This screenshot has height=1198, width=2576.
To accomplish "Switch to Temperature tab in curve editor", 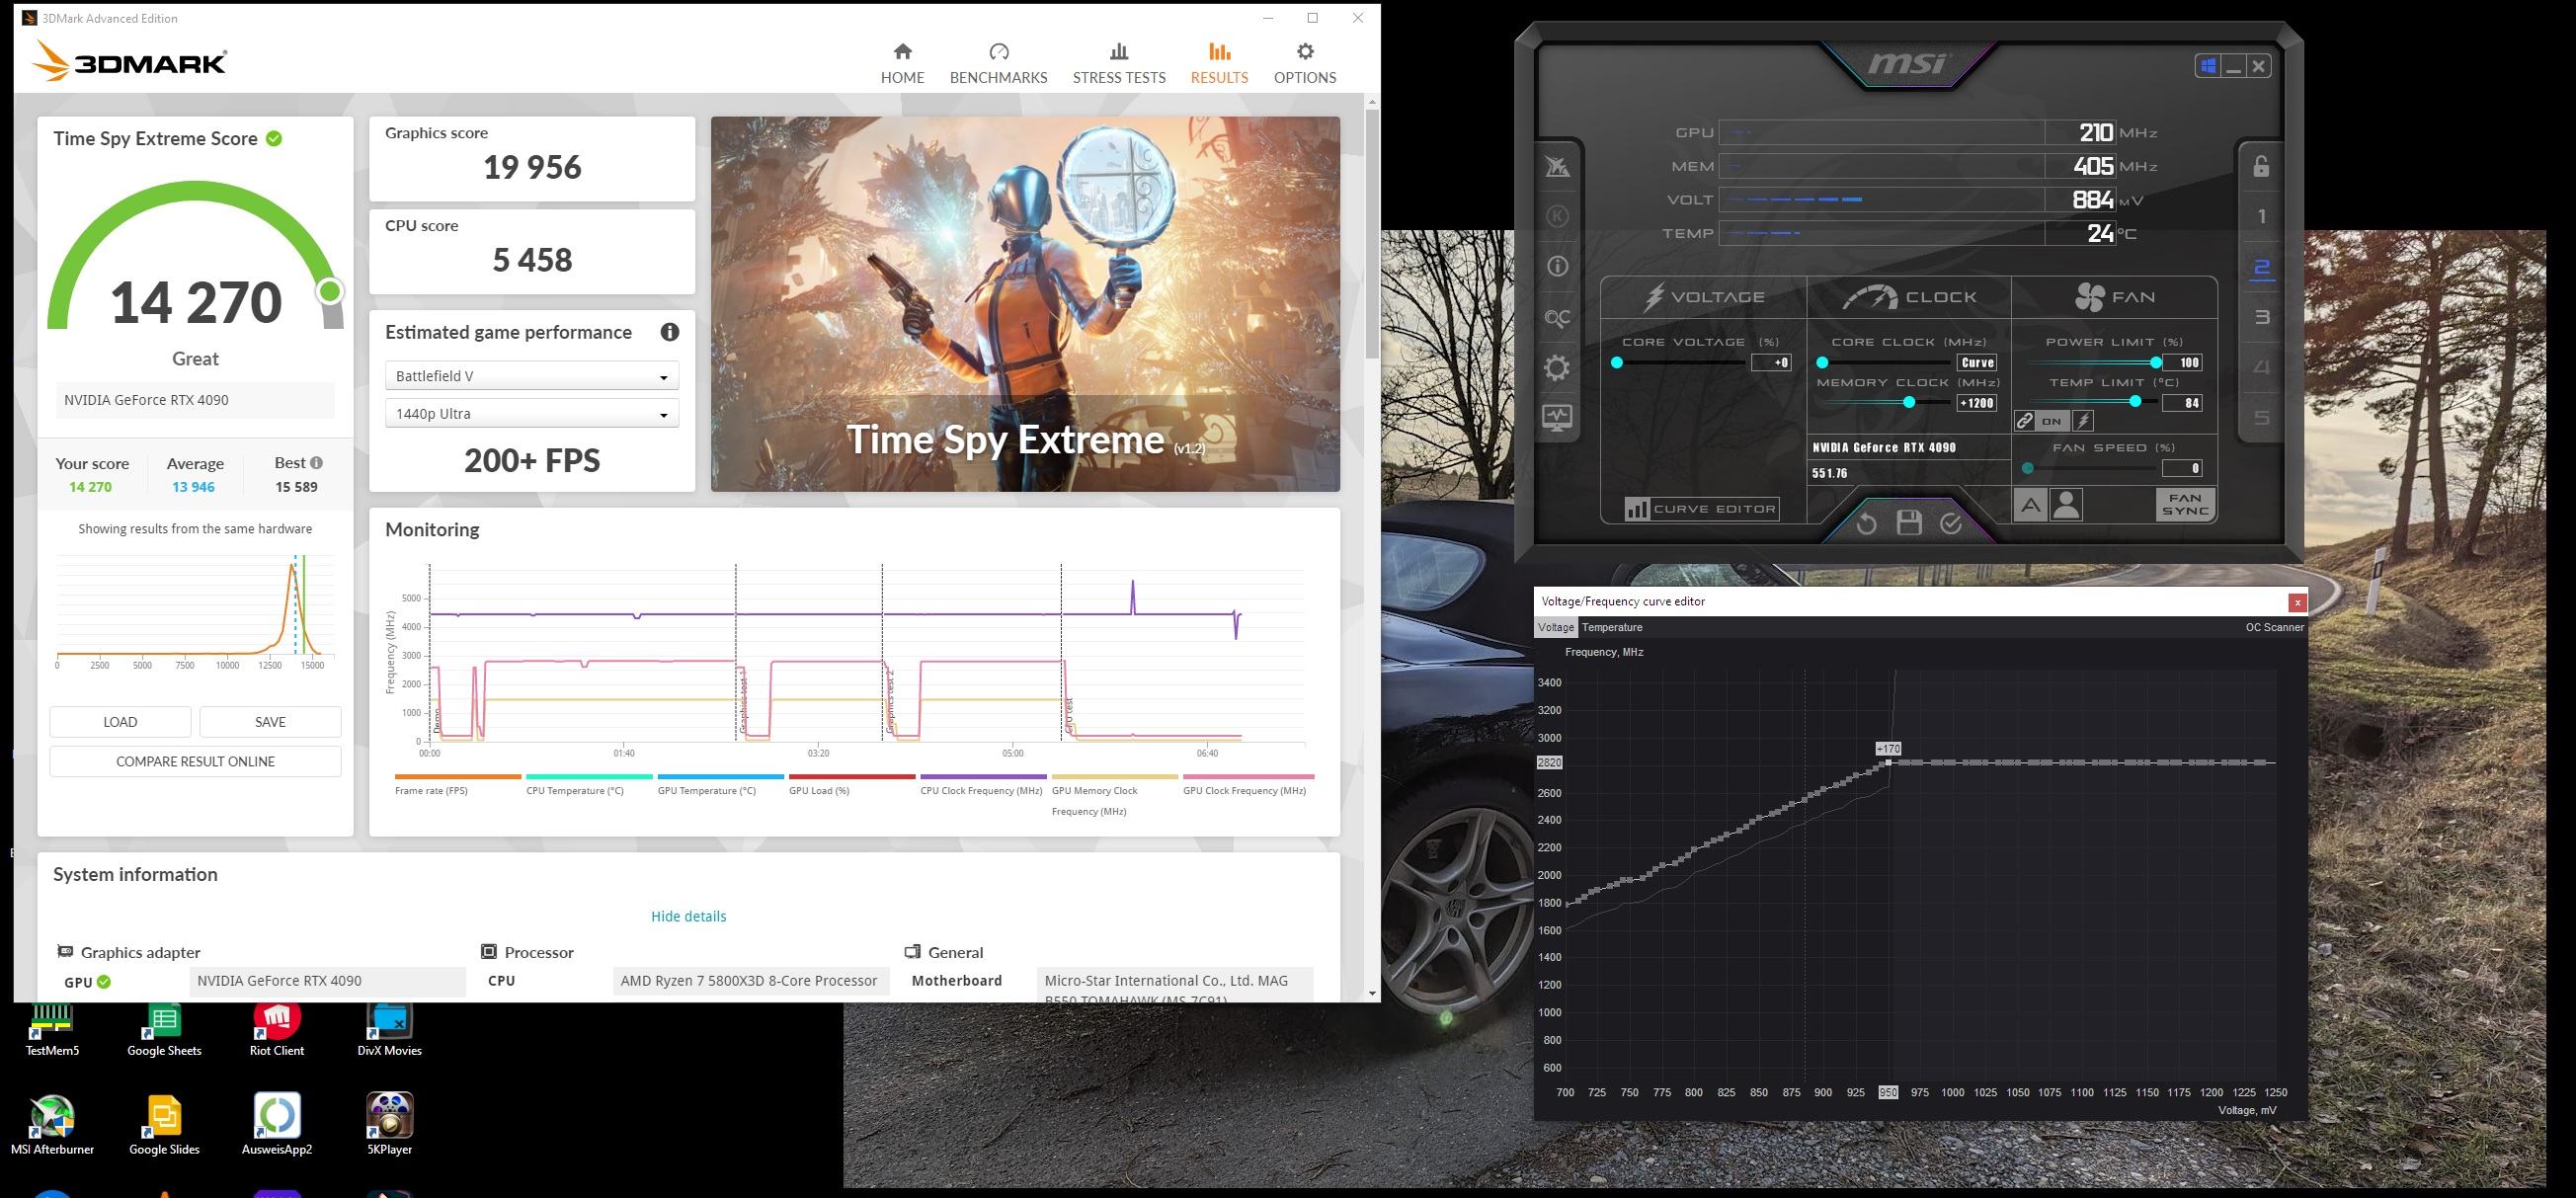I will click(1611, 627).
